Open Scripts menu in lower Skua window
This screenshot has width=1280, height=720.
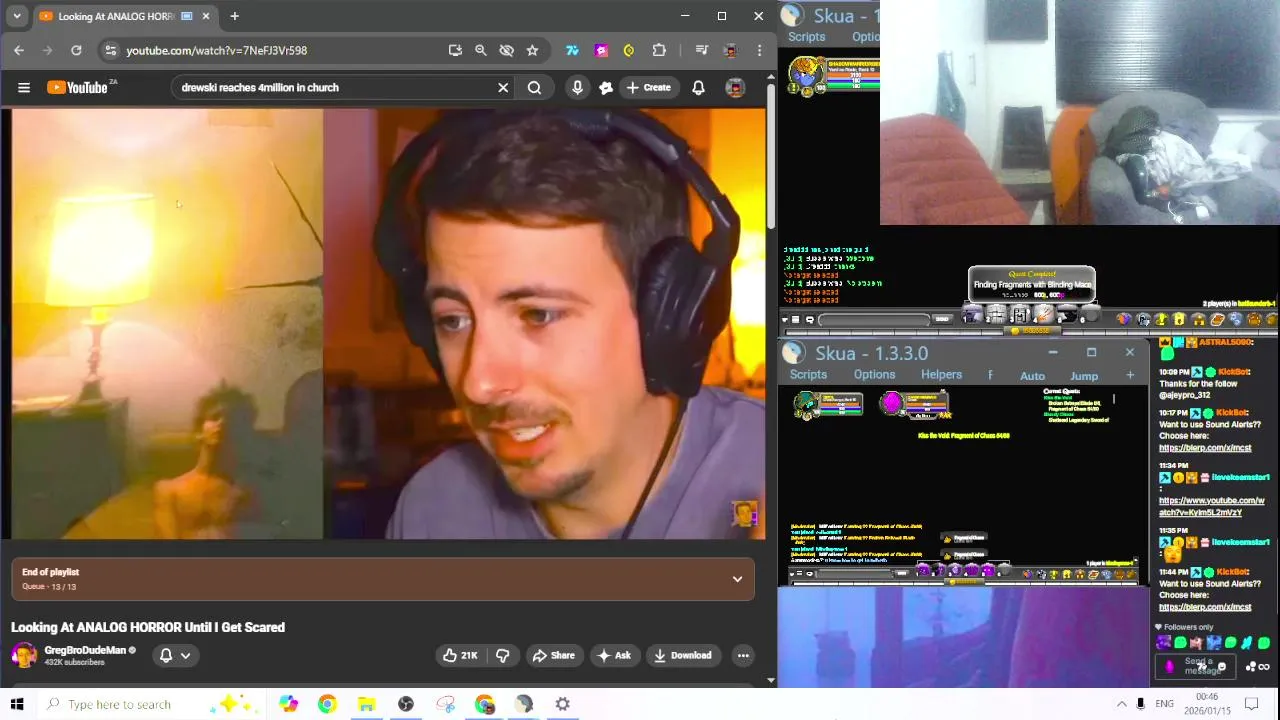coord(808,375)
